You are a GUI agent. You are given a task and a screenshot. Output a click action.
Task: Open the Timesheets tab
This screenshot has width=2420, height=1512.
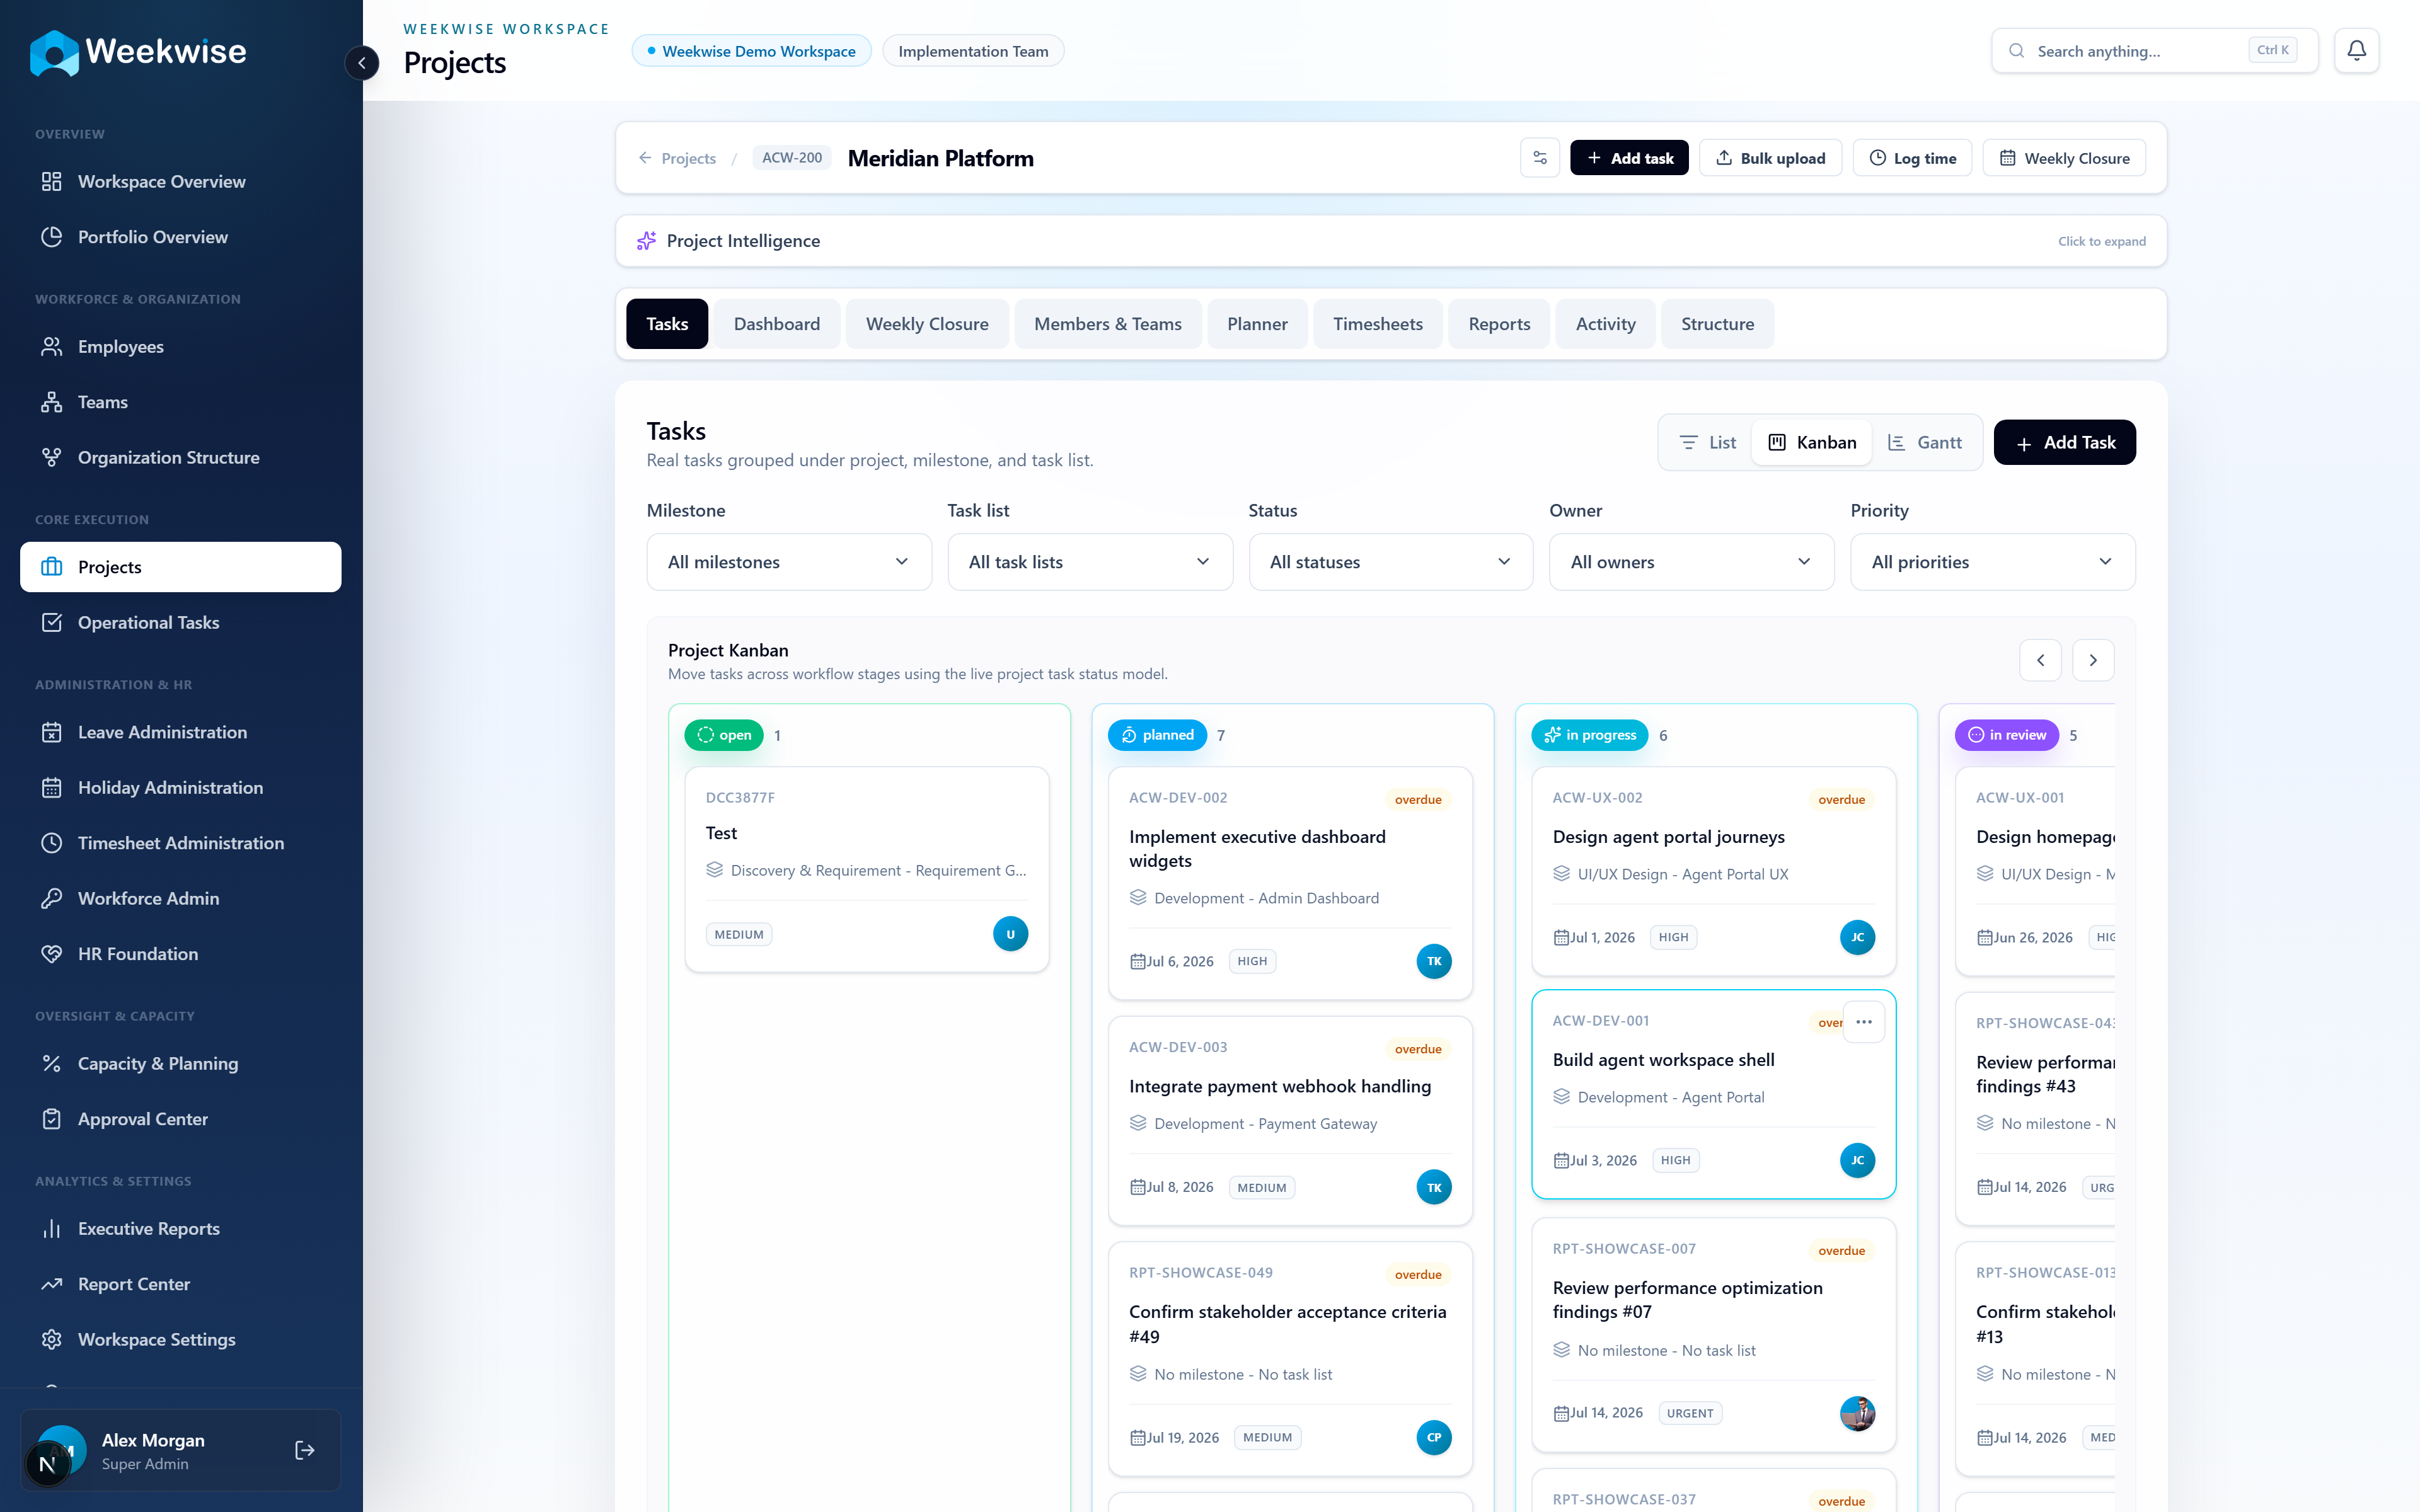point(1378,324)
